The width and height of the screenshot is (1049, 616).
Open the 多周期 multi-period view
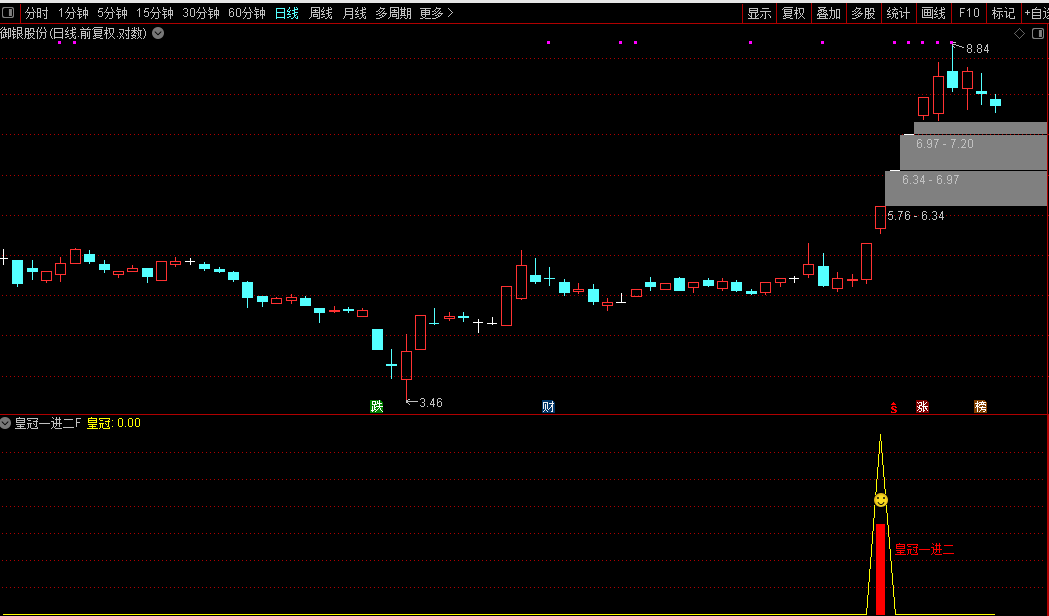393,13
